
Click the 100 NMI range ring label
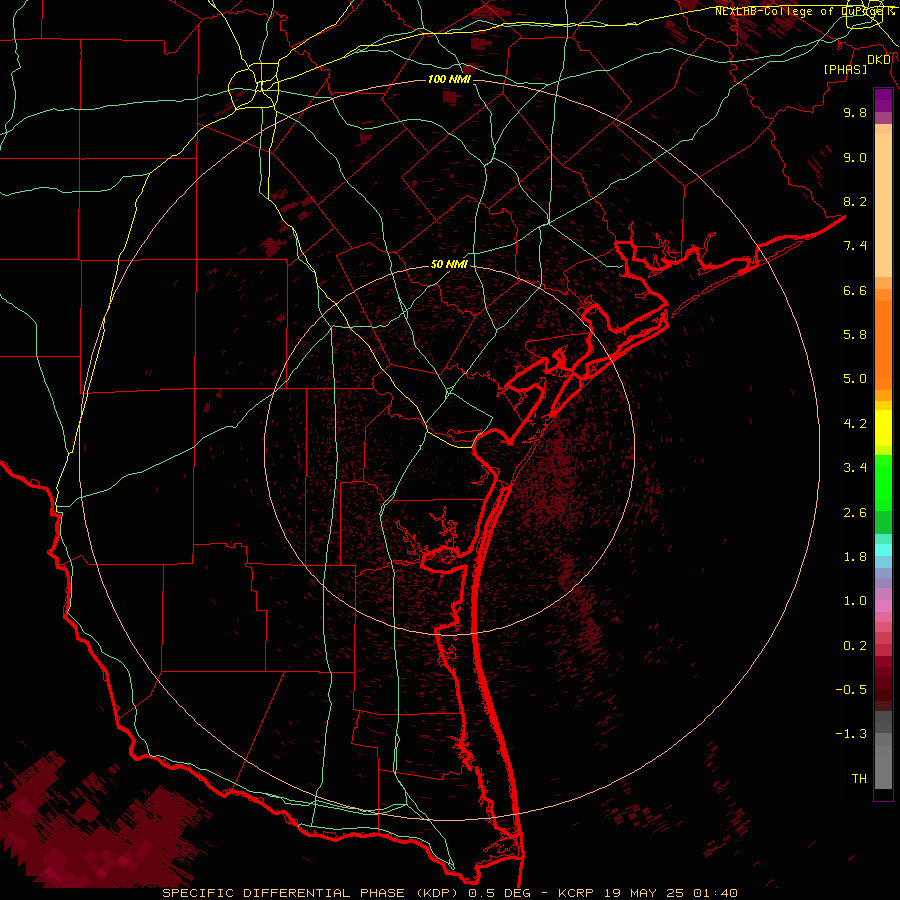pos(449,79)
